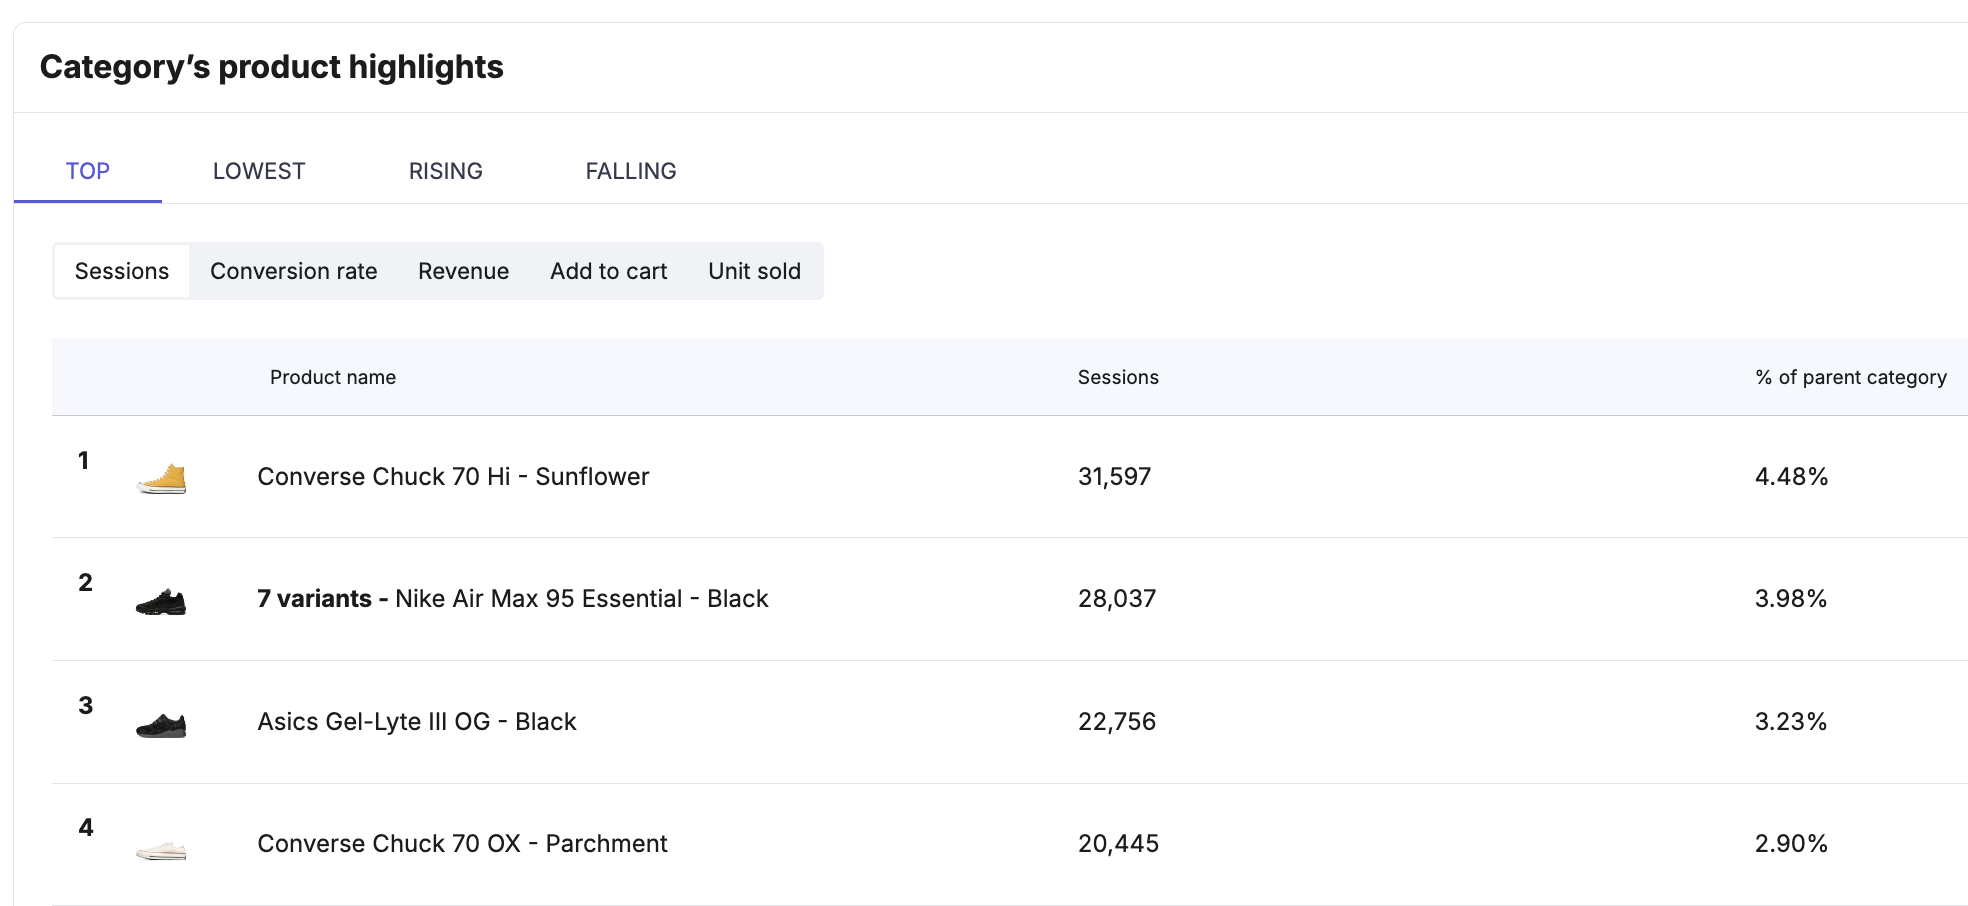Click the 3.23% parent category value
Screen dimensions: 1968x906
tap(1791, 722)
